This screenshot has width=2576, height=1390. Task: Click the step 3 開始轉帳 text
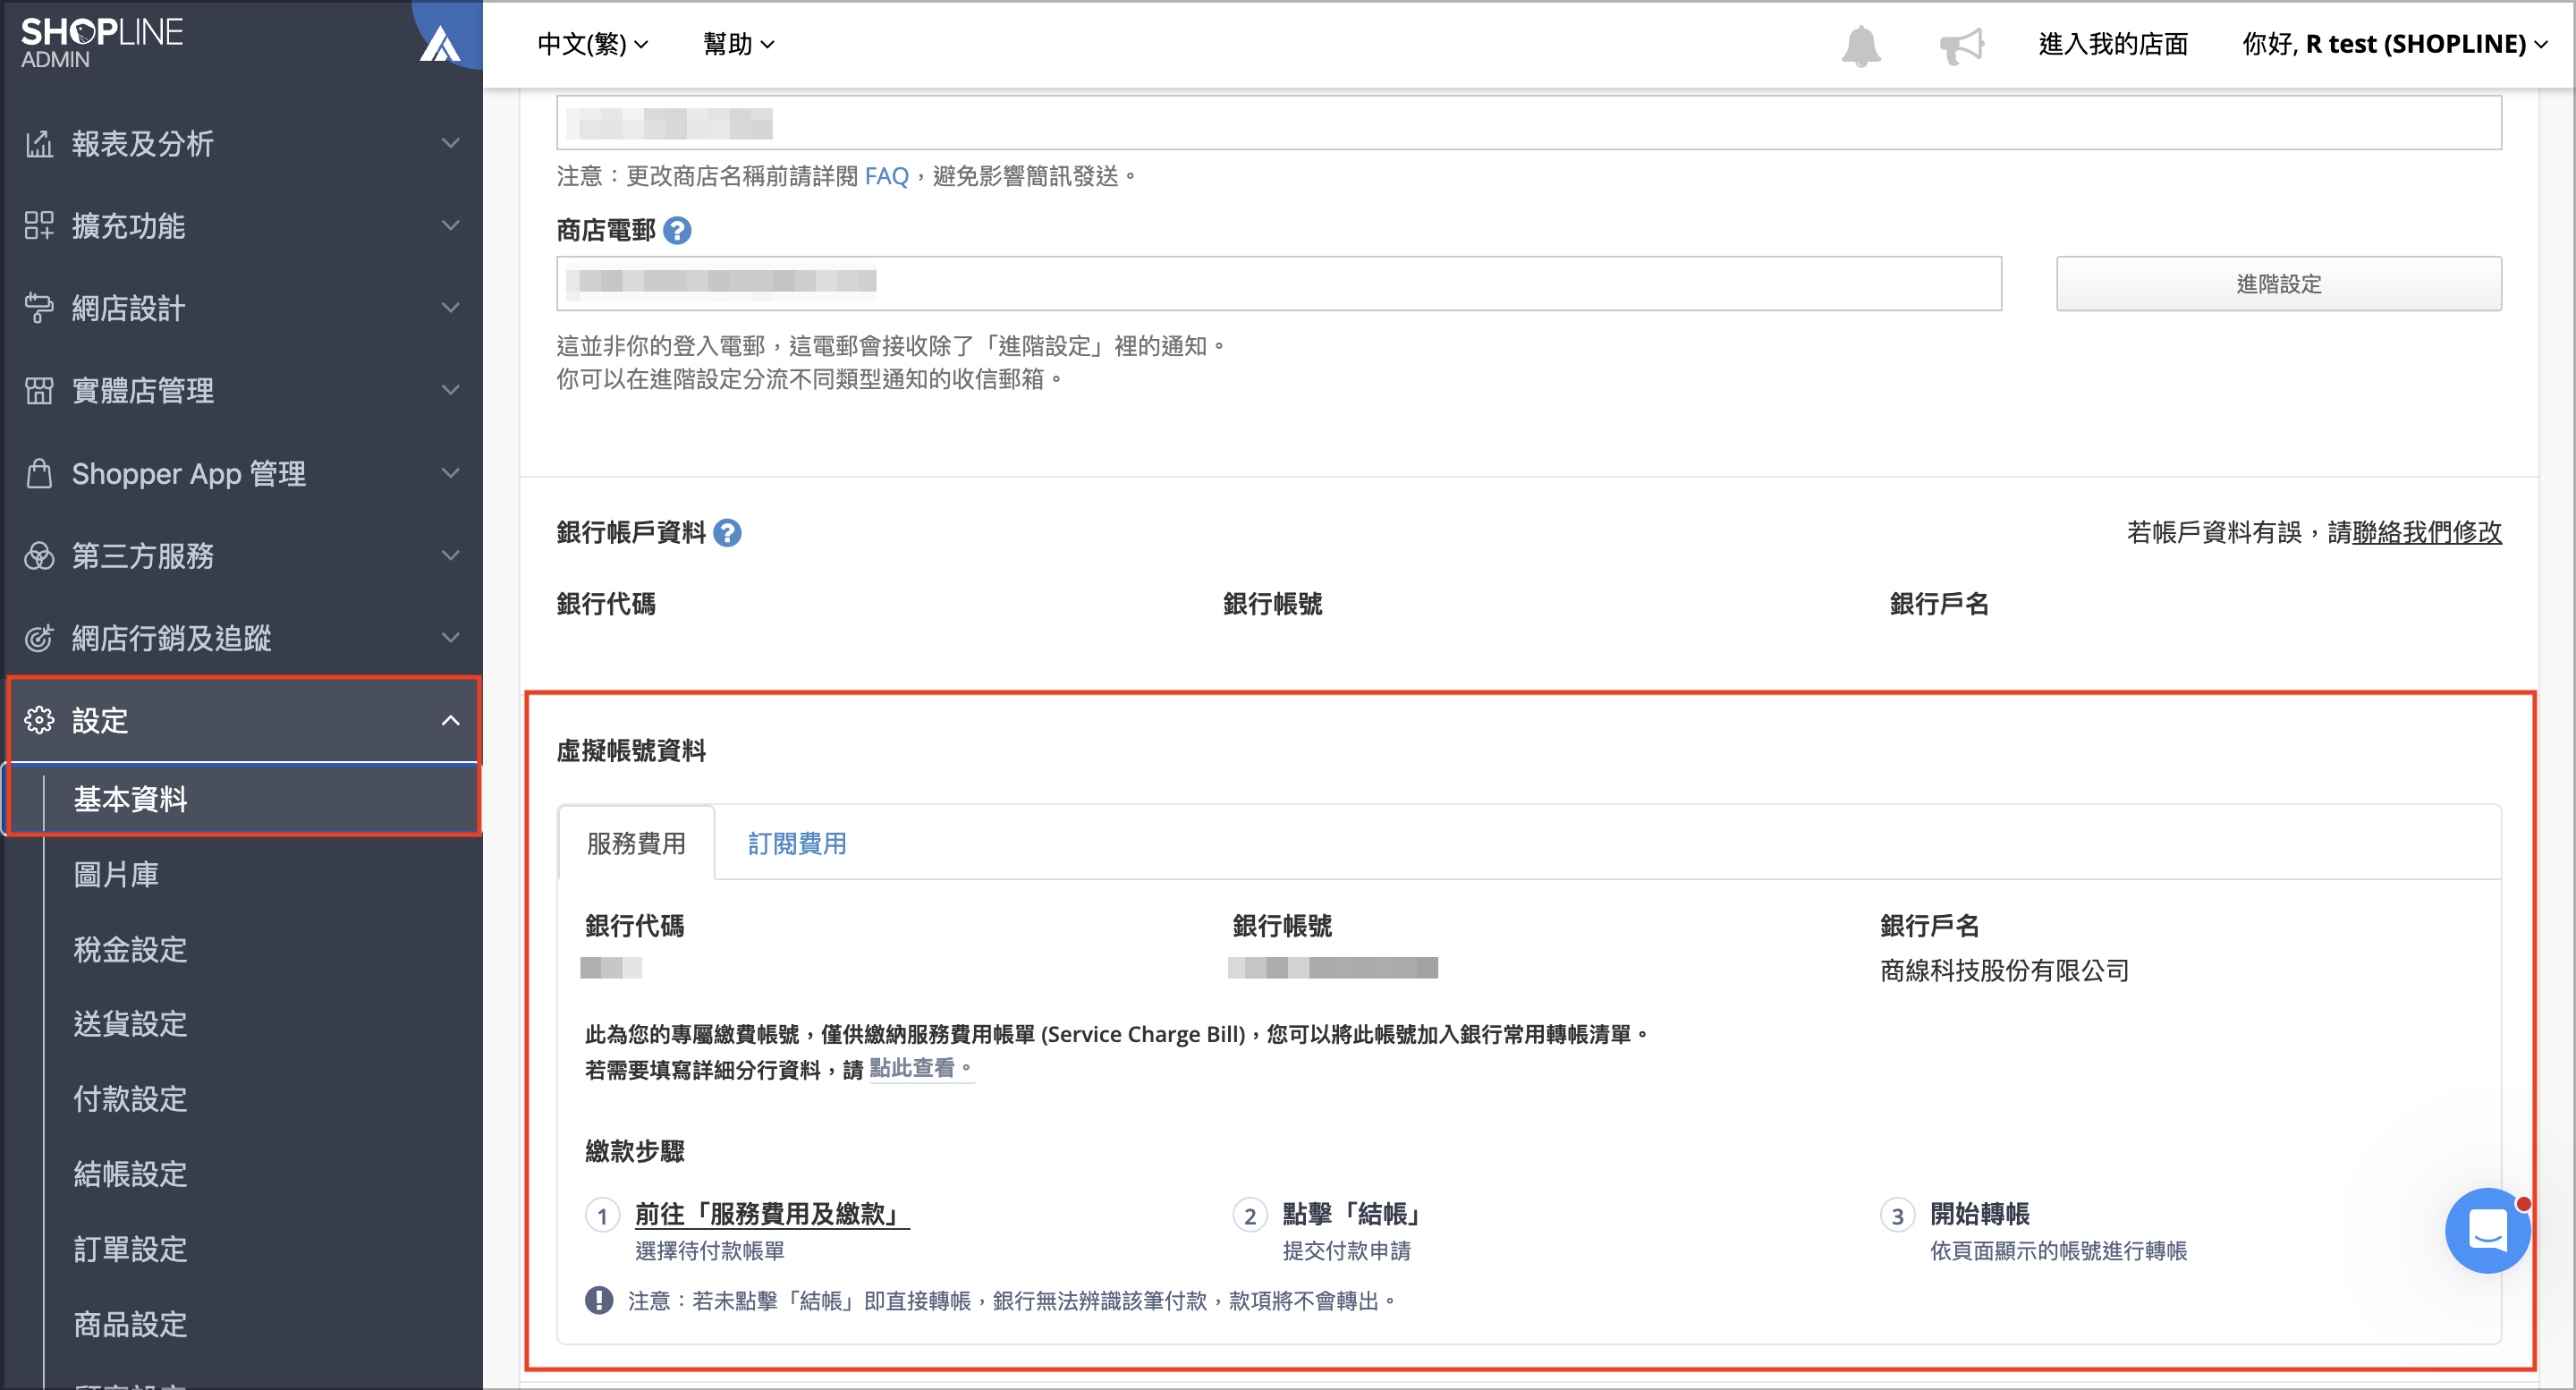coord(1979,1214)
